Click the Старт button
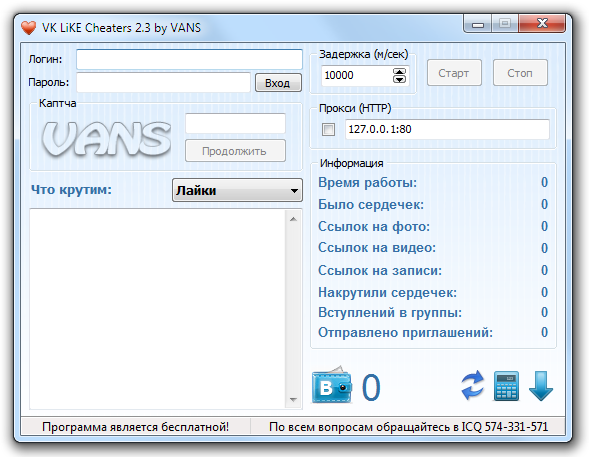This screenshot has height=457, width=589. coord(454,73)
